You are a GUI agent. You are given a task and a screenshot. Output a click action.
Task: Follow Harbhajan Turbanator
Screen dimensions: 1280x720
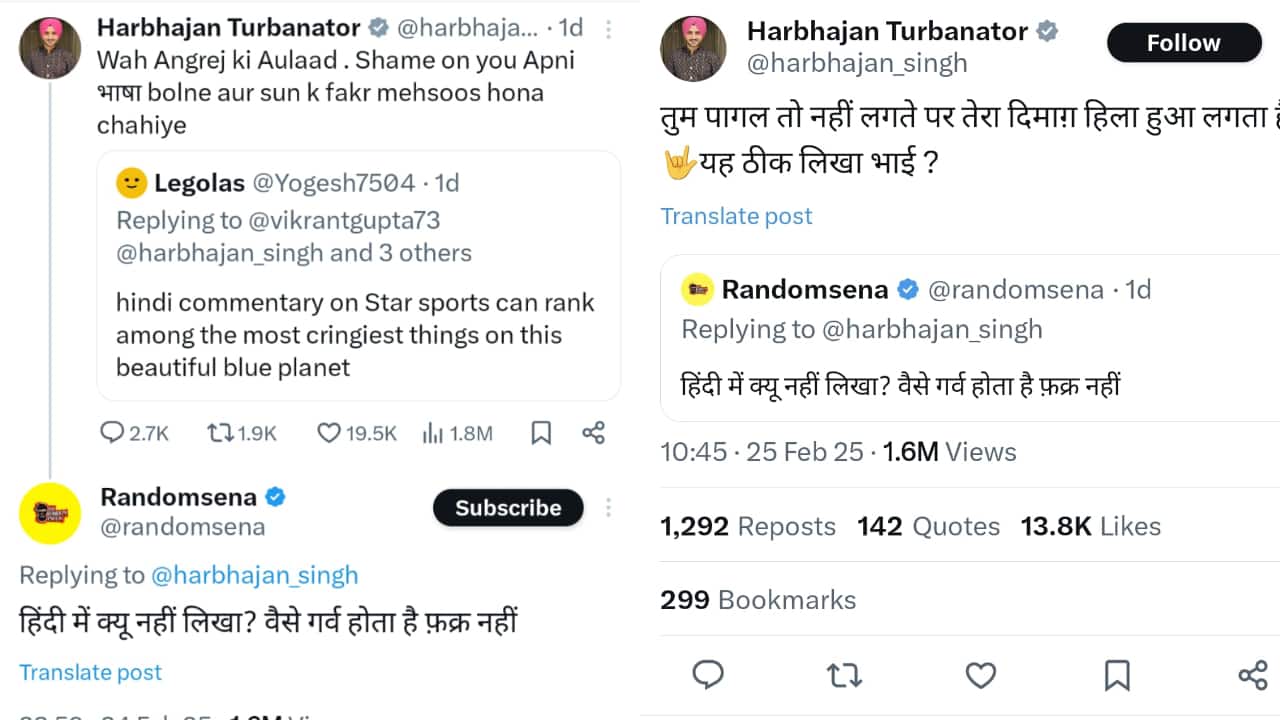pyautogui.click(x=1184, y=43)
